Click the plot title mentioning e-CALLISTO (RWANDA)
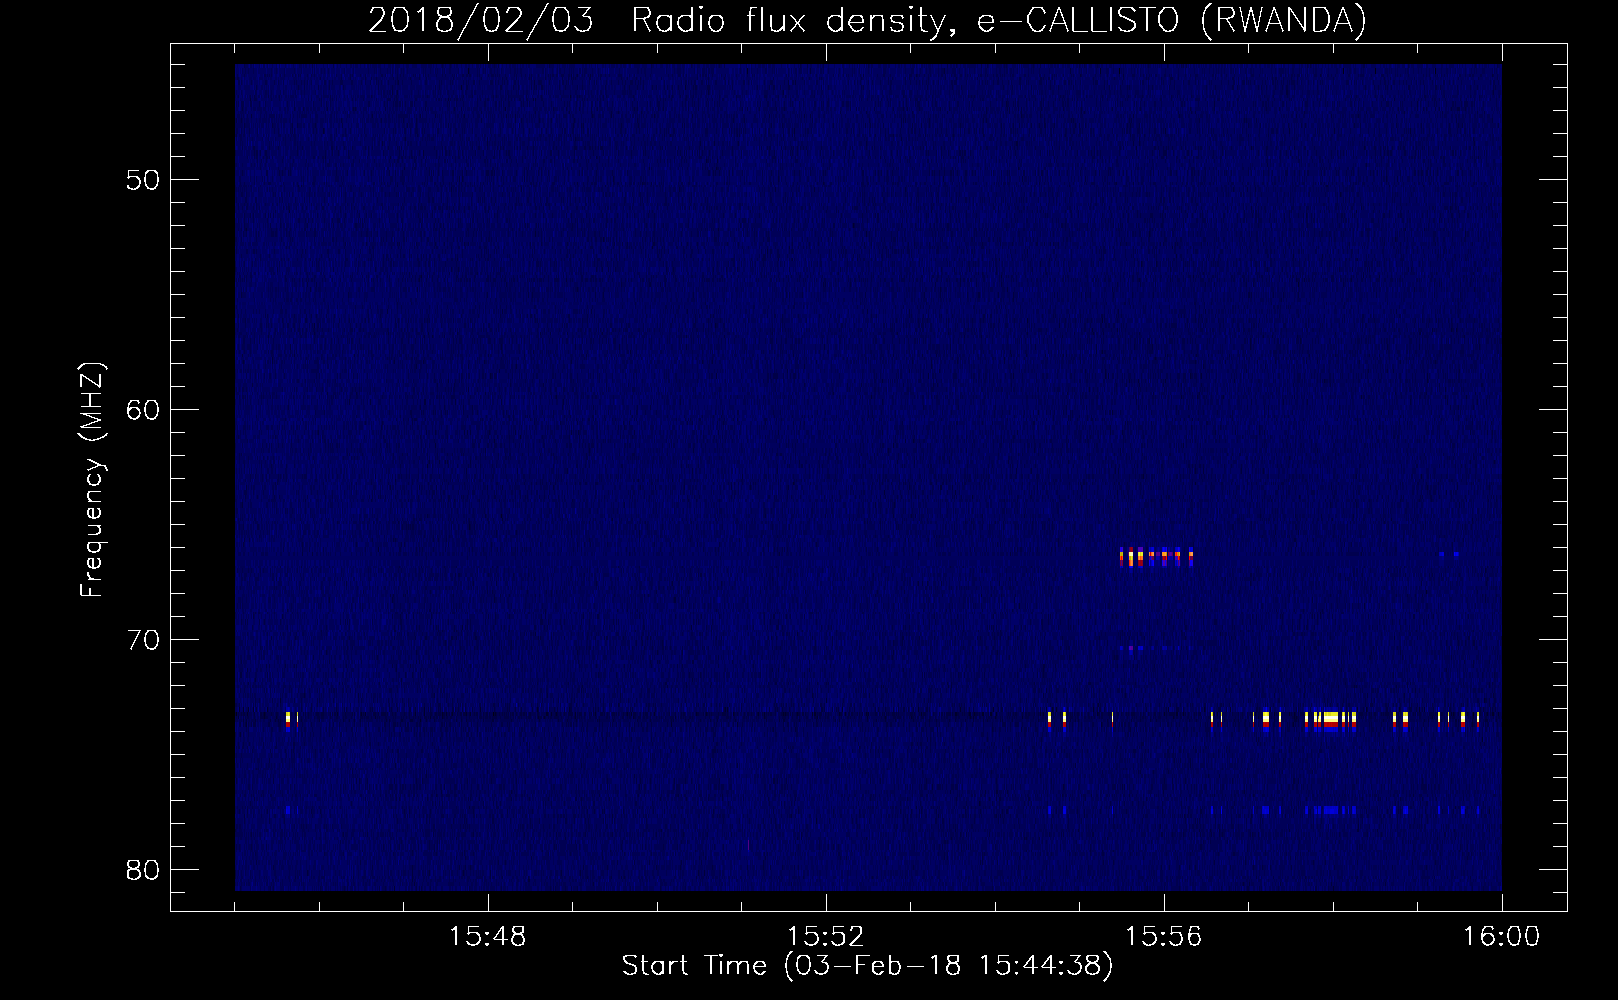Viewport: 1618px width, 1000px height. pyautogui.click(x=867, y=20)
